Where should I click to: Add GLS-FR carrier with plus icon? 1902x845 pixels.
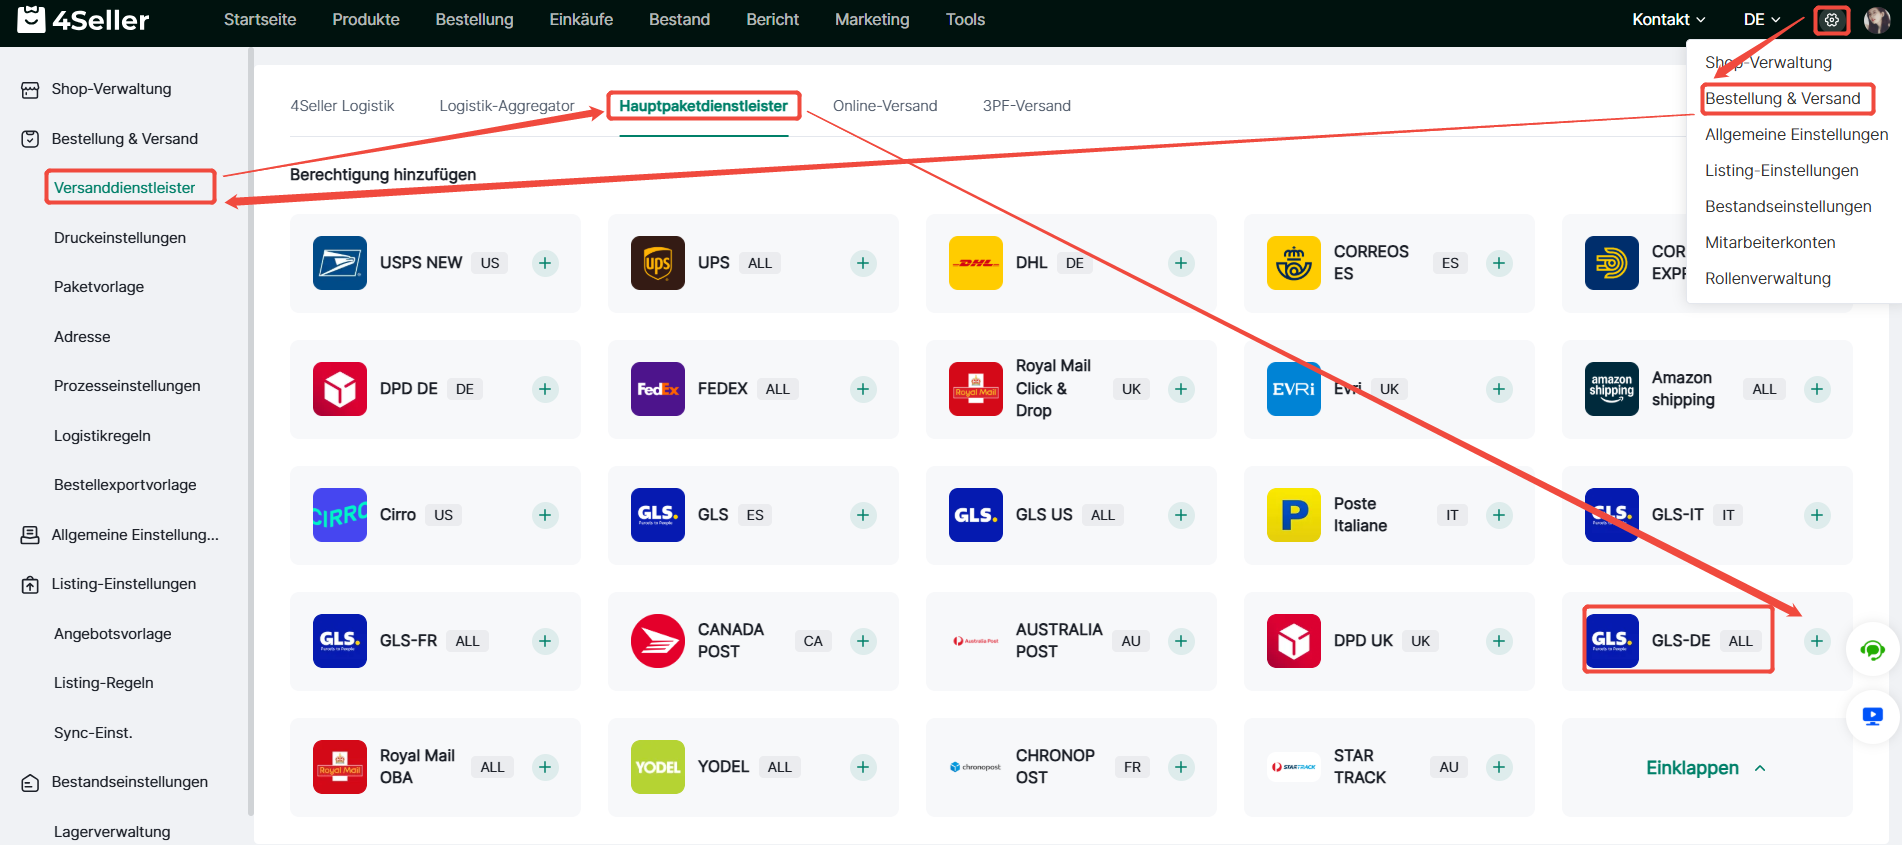tap(545, 641)
